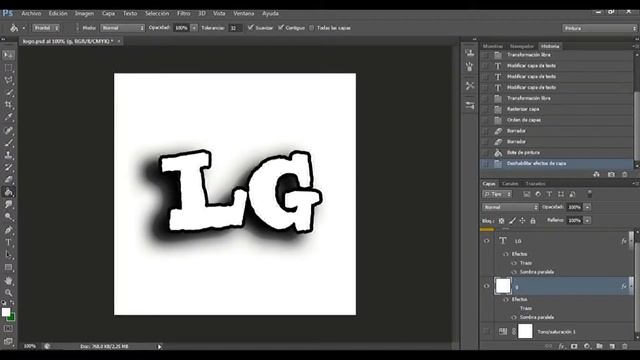Create a new layer

[612, 346]
